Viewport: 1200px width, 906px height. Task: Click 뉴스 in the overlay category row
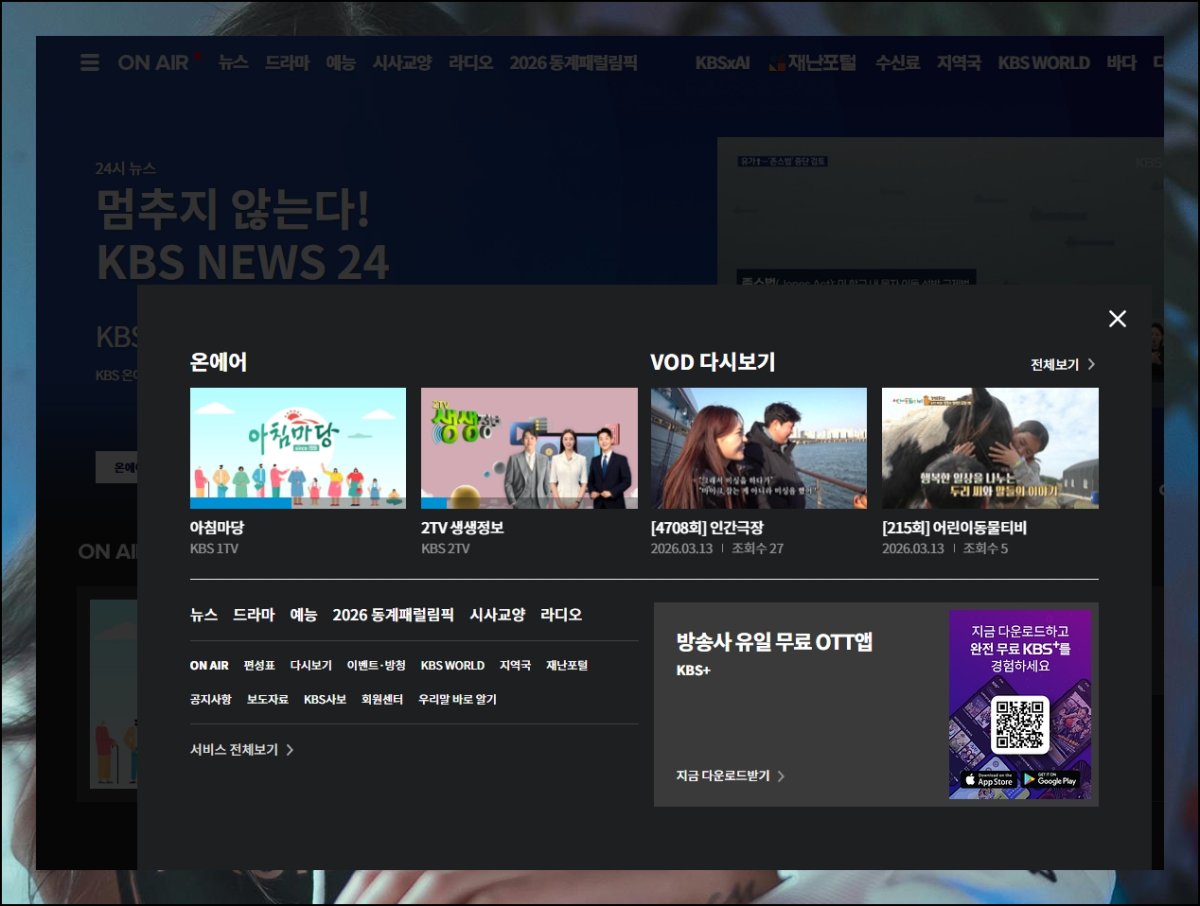[204, 615]
